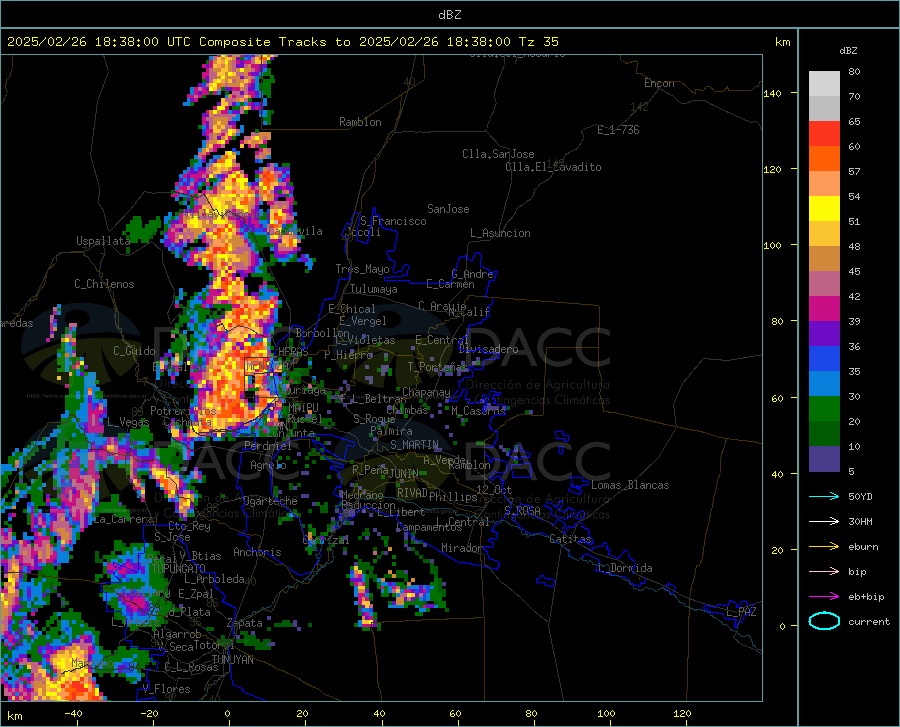Select the magenta 42-39 dBZ swatch

point(824,309)
